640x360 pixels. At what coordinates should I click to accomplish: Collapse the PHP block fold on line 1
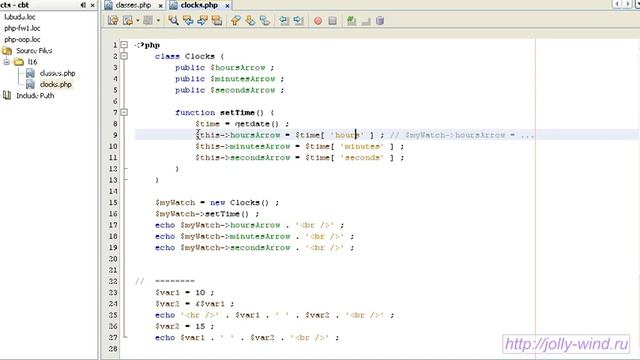pos(124,44)
